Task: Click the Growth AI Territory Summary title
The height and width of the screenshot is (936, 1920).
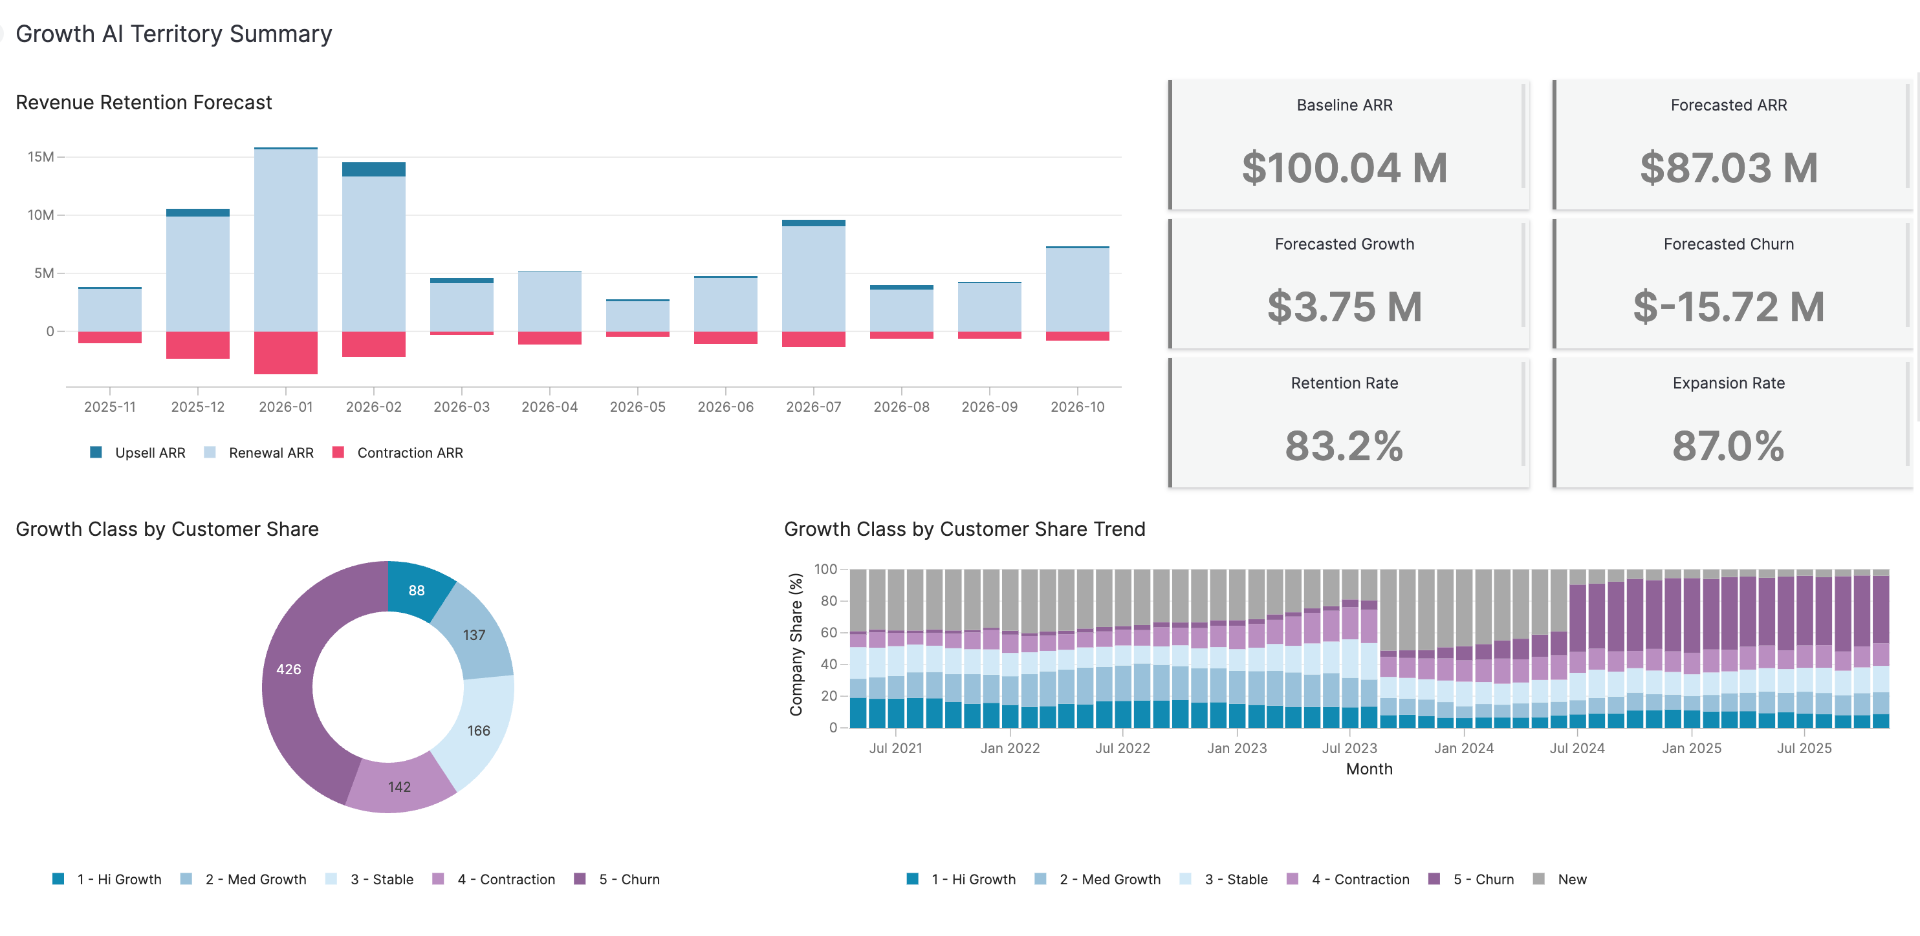Action: [174, 34]
